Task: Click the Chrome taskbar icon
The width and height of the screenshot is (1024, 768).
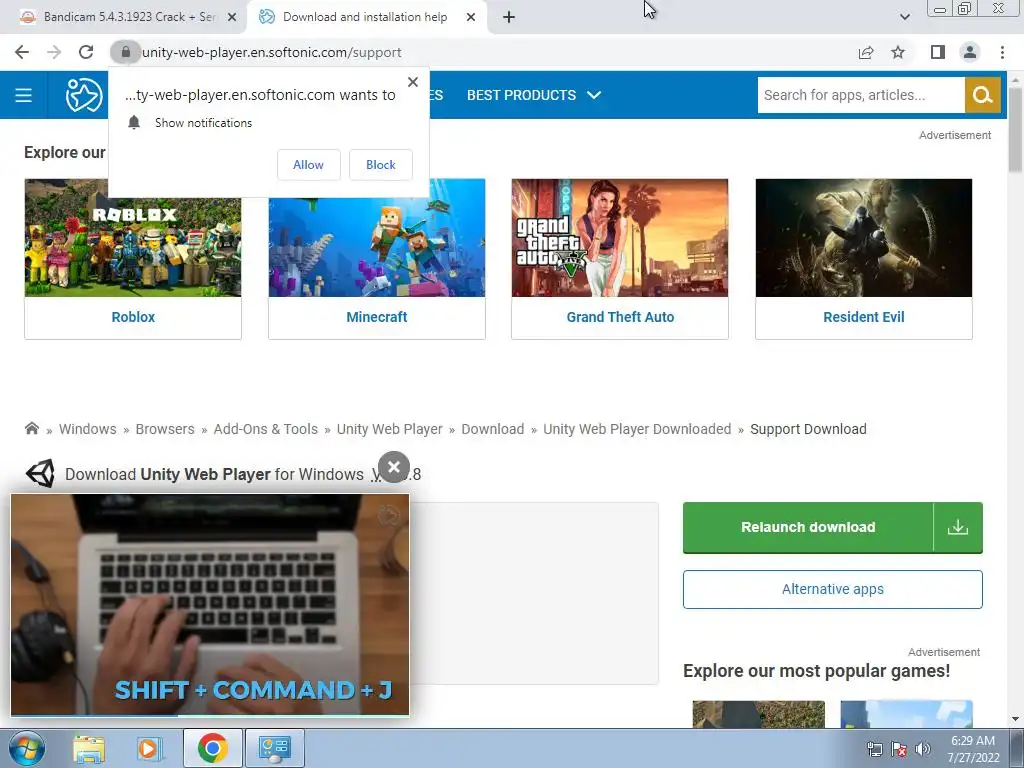Action: pos(213,748)
